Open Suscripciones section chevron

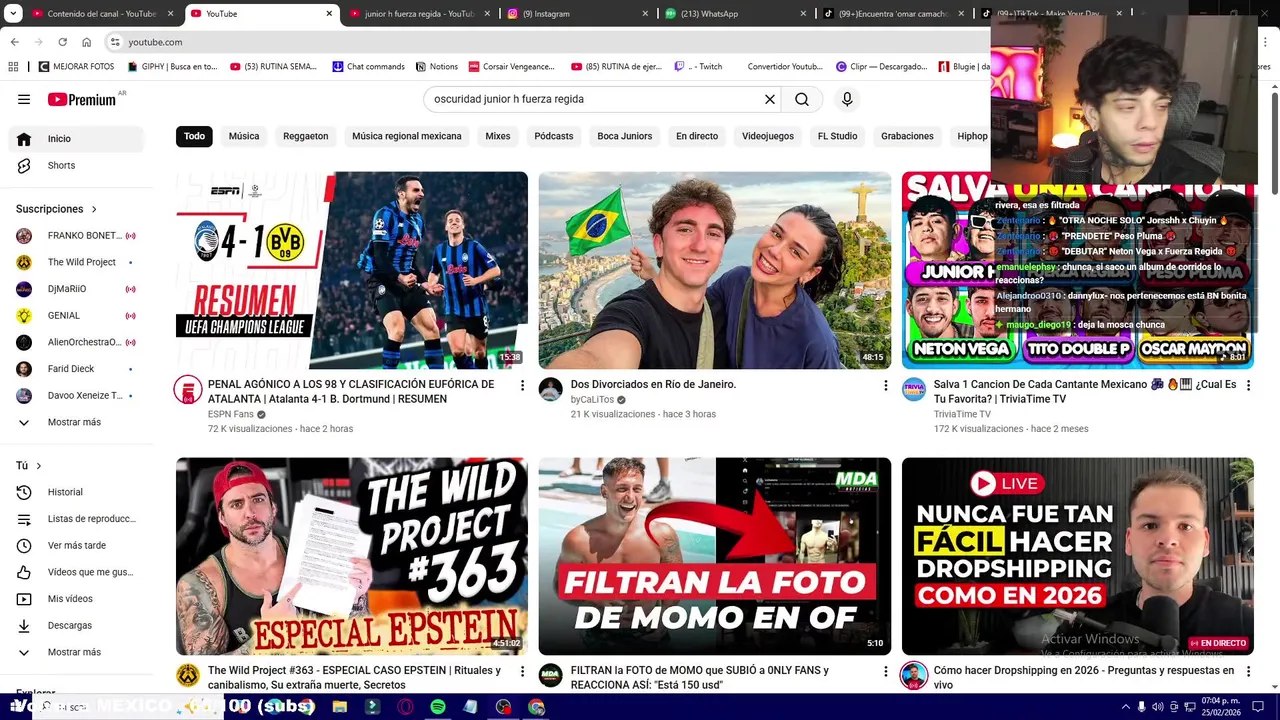pyautogui.click(x=94, y=209)
